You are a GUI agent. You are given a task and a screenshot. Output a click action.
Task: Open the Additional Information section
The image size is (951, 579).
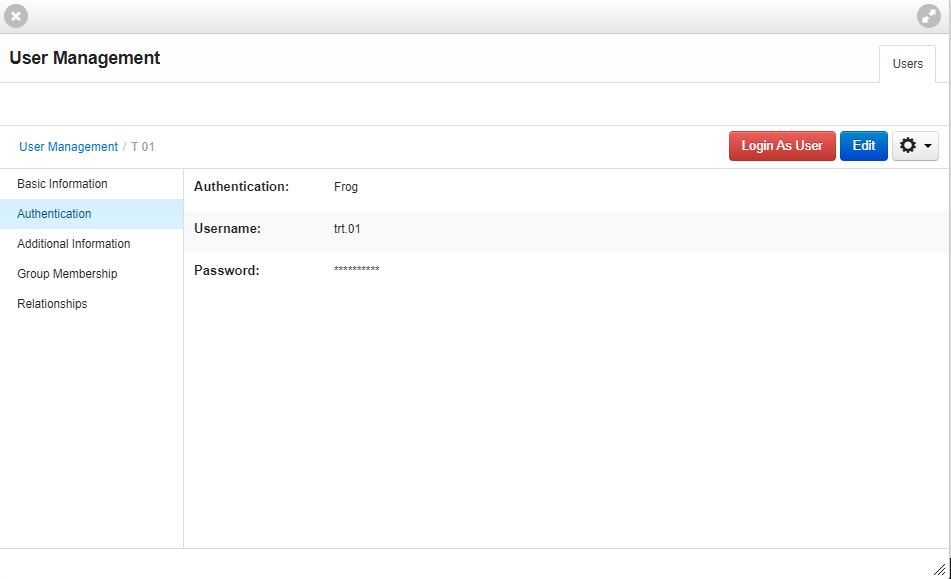pyautogui.click(x=92, y=244)
